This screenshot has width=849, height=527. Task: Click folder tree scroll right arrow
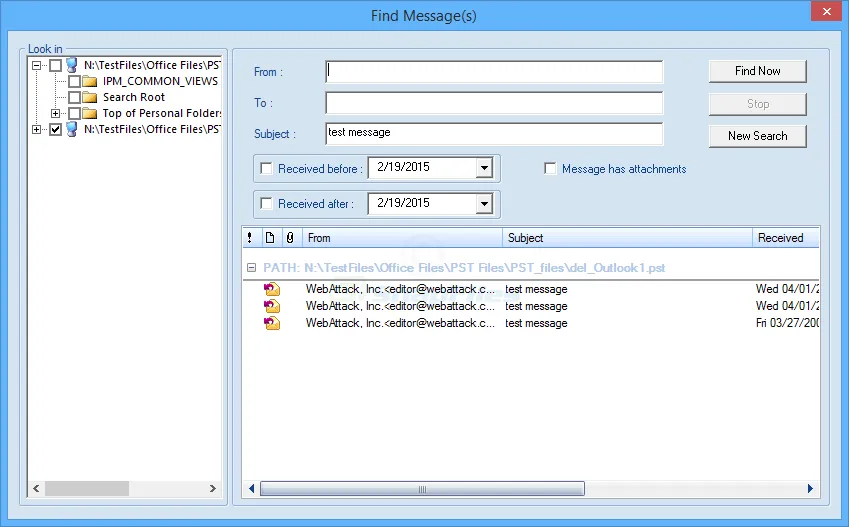[213, 489]
